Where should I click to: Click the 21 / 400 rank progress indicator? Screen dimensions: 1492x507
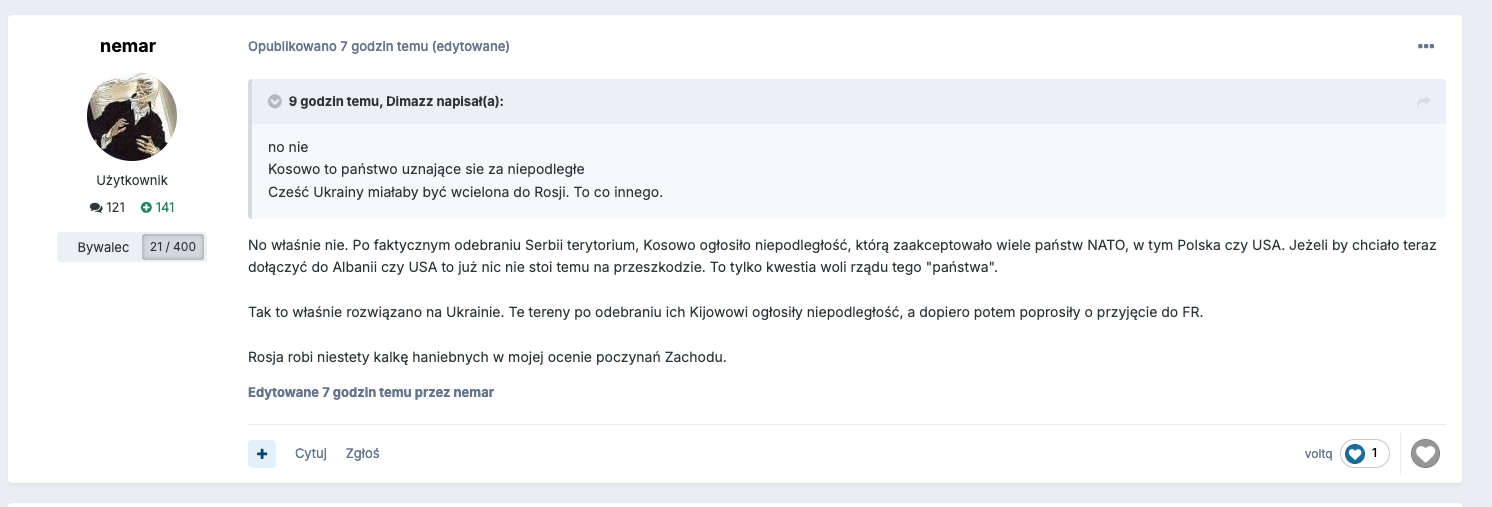pos(173,247)
